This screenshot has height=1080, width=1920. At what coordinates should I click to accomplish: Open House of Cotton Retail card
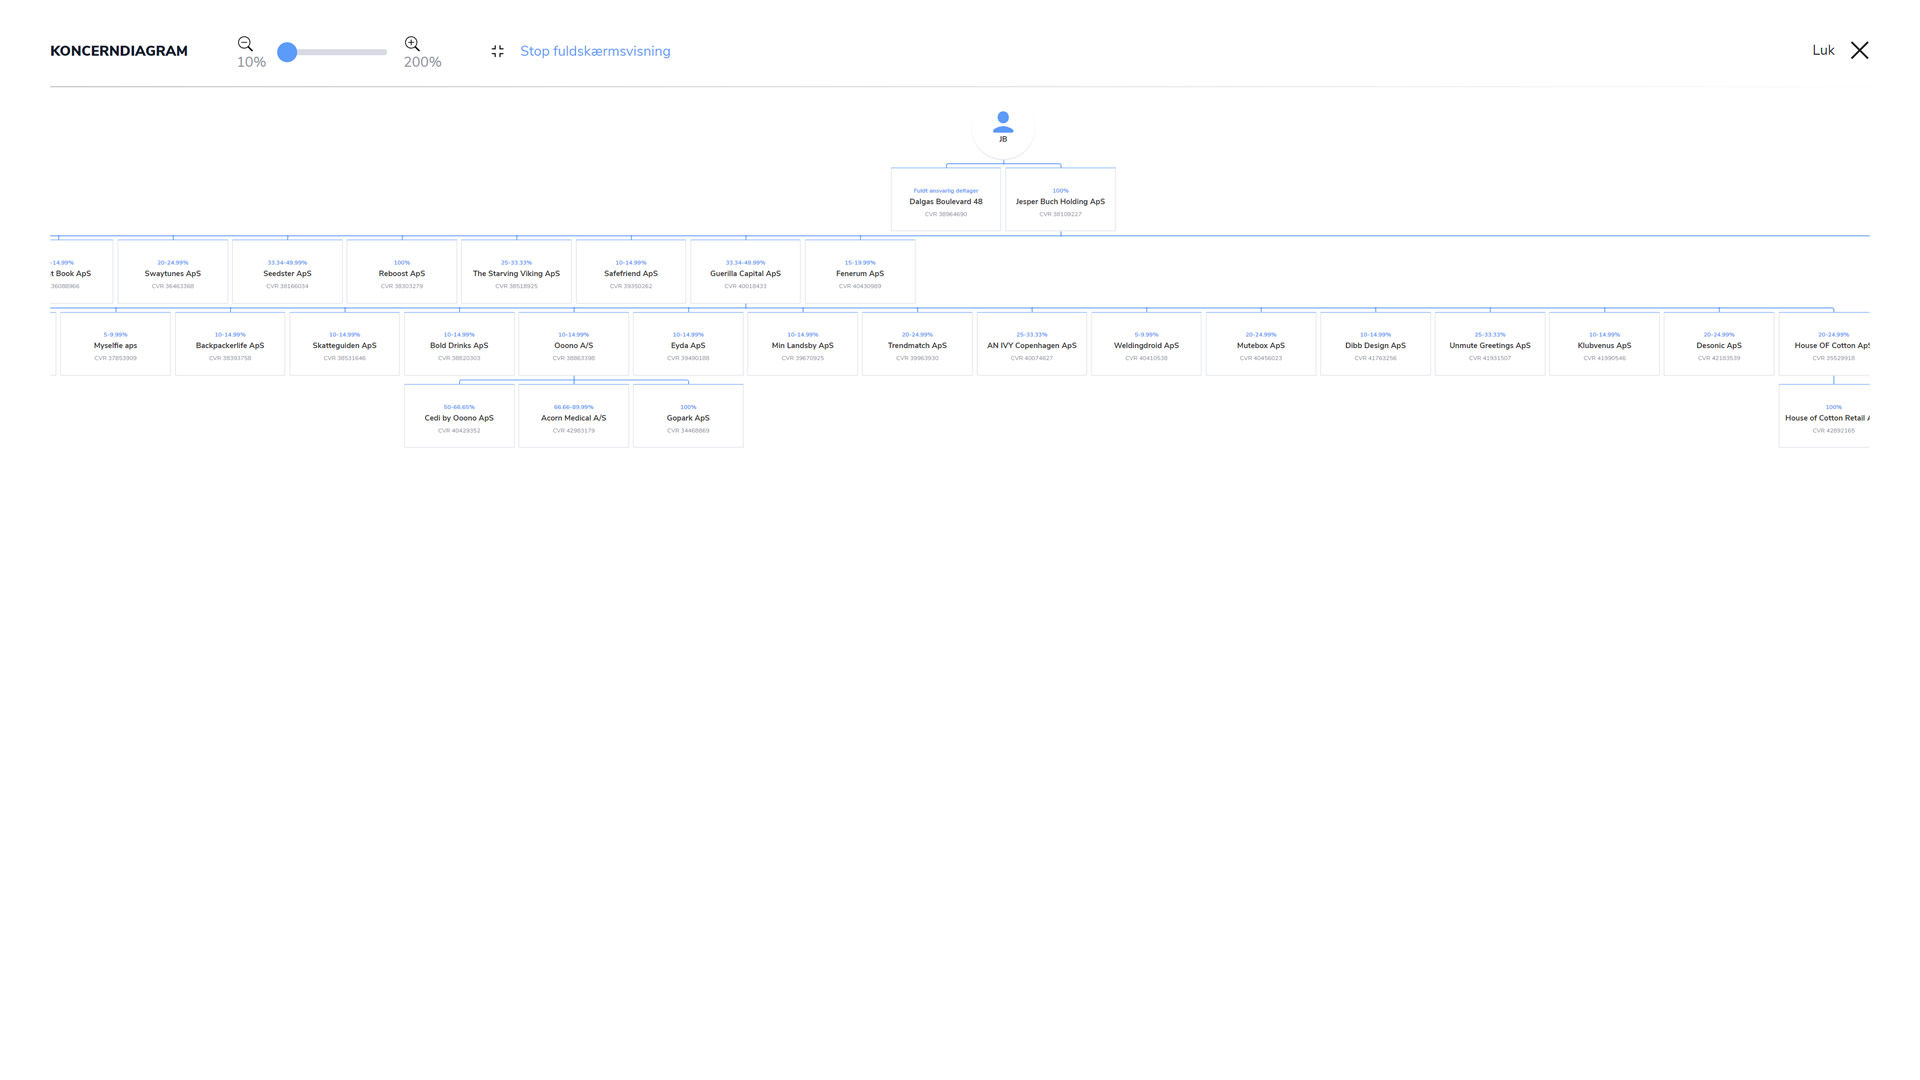click(x=1825, y=416)
